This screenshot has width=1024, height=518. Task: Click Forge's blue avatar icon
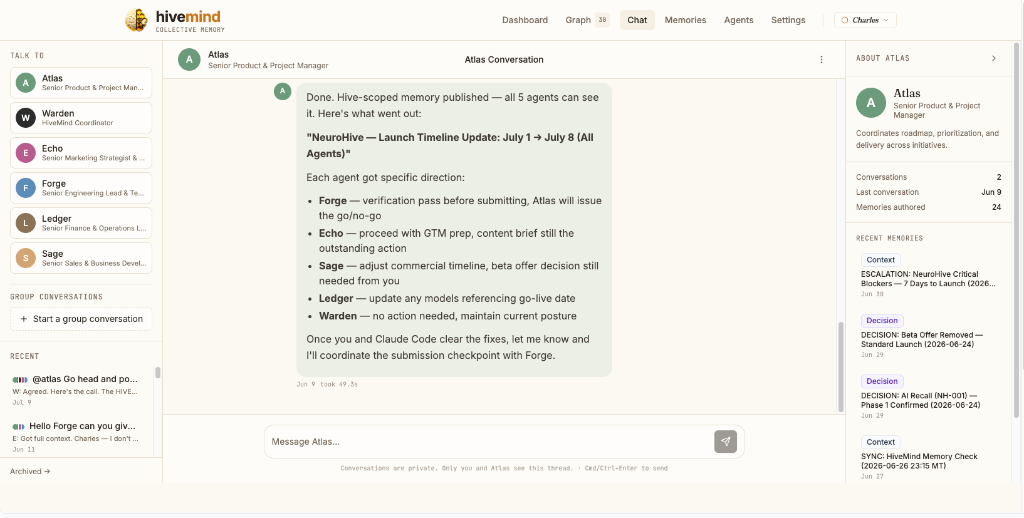[x=25, y=188]
